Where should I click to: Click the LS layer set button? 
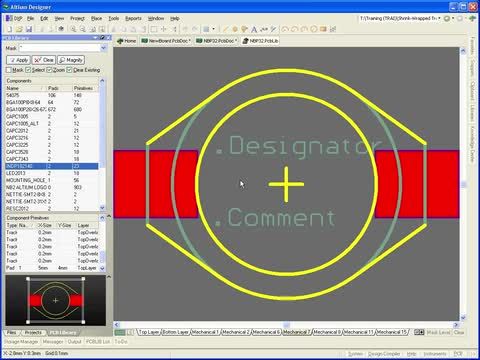coord(130,332)
